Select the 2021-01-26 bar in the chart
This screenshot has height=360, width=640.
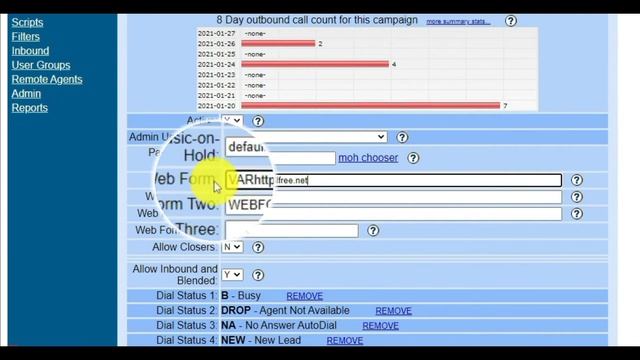pos(278,43)
